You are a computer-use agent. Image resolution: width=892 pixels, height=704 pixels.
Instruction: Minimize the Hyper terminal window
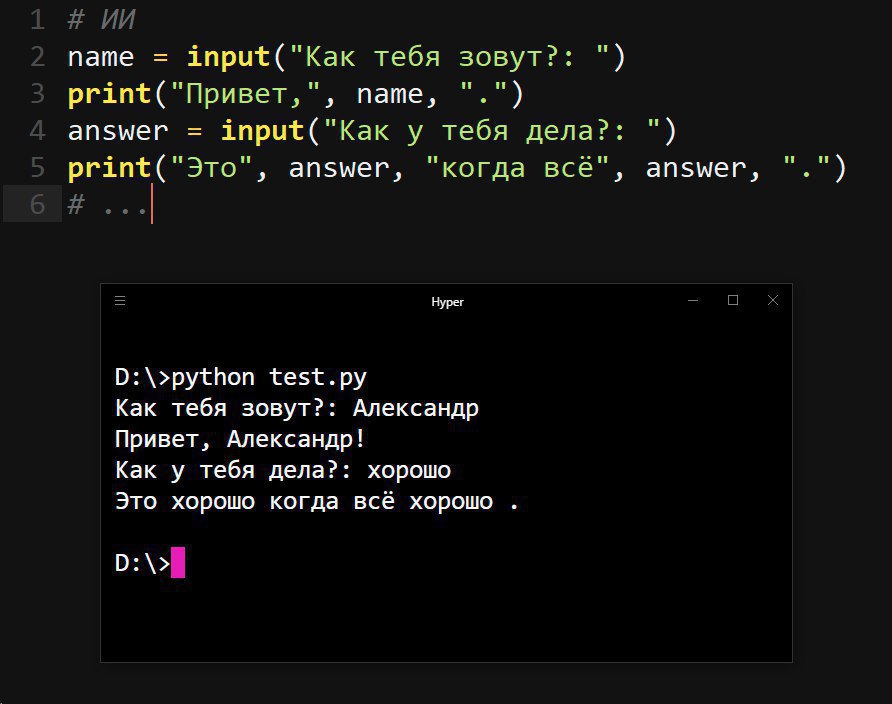click(693, 300)
